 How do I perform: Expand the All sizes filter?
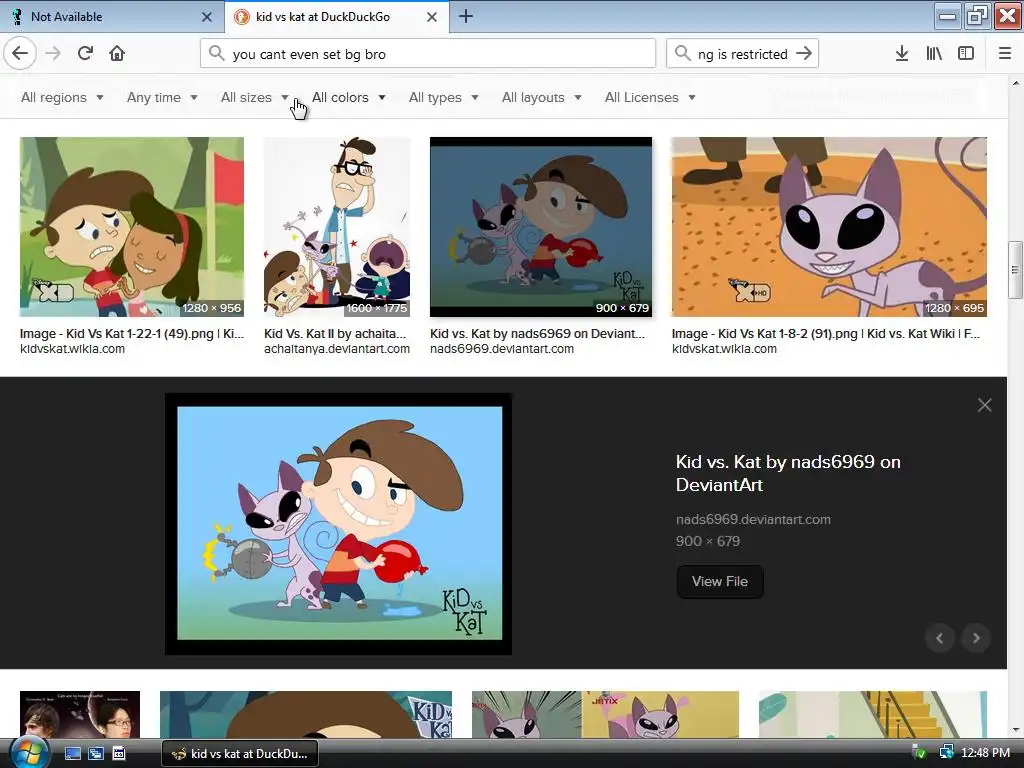[255, 97]
